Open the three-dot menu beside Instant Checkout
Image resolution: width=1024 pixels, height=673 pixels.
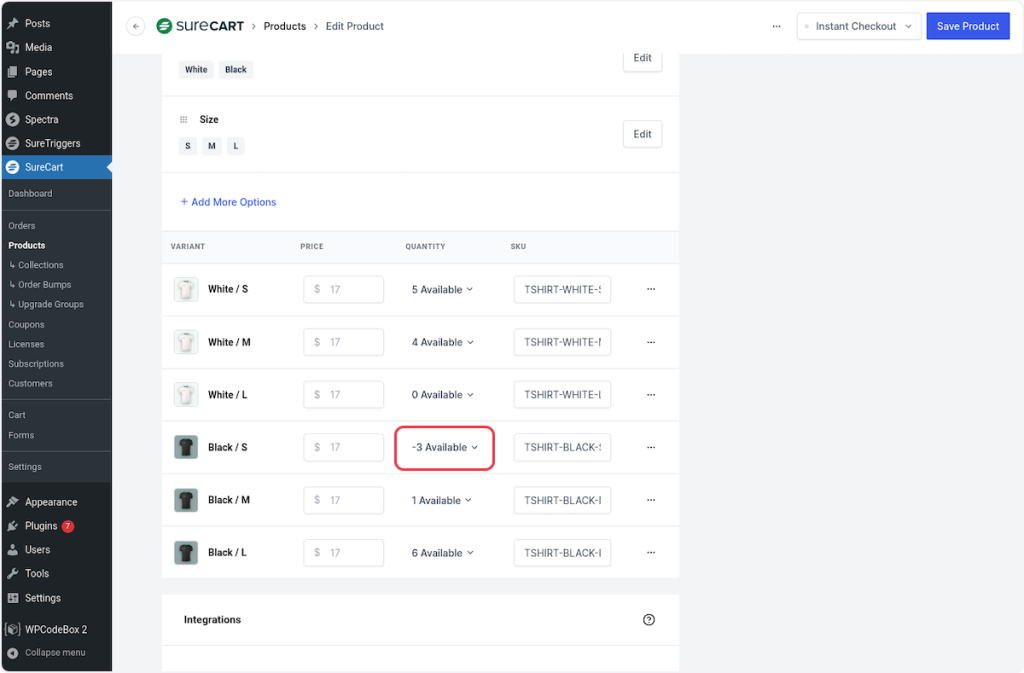click(776, 26)
